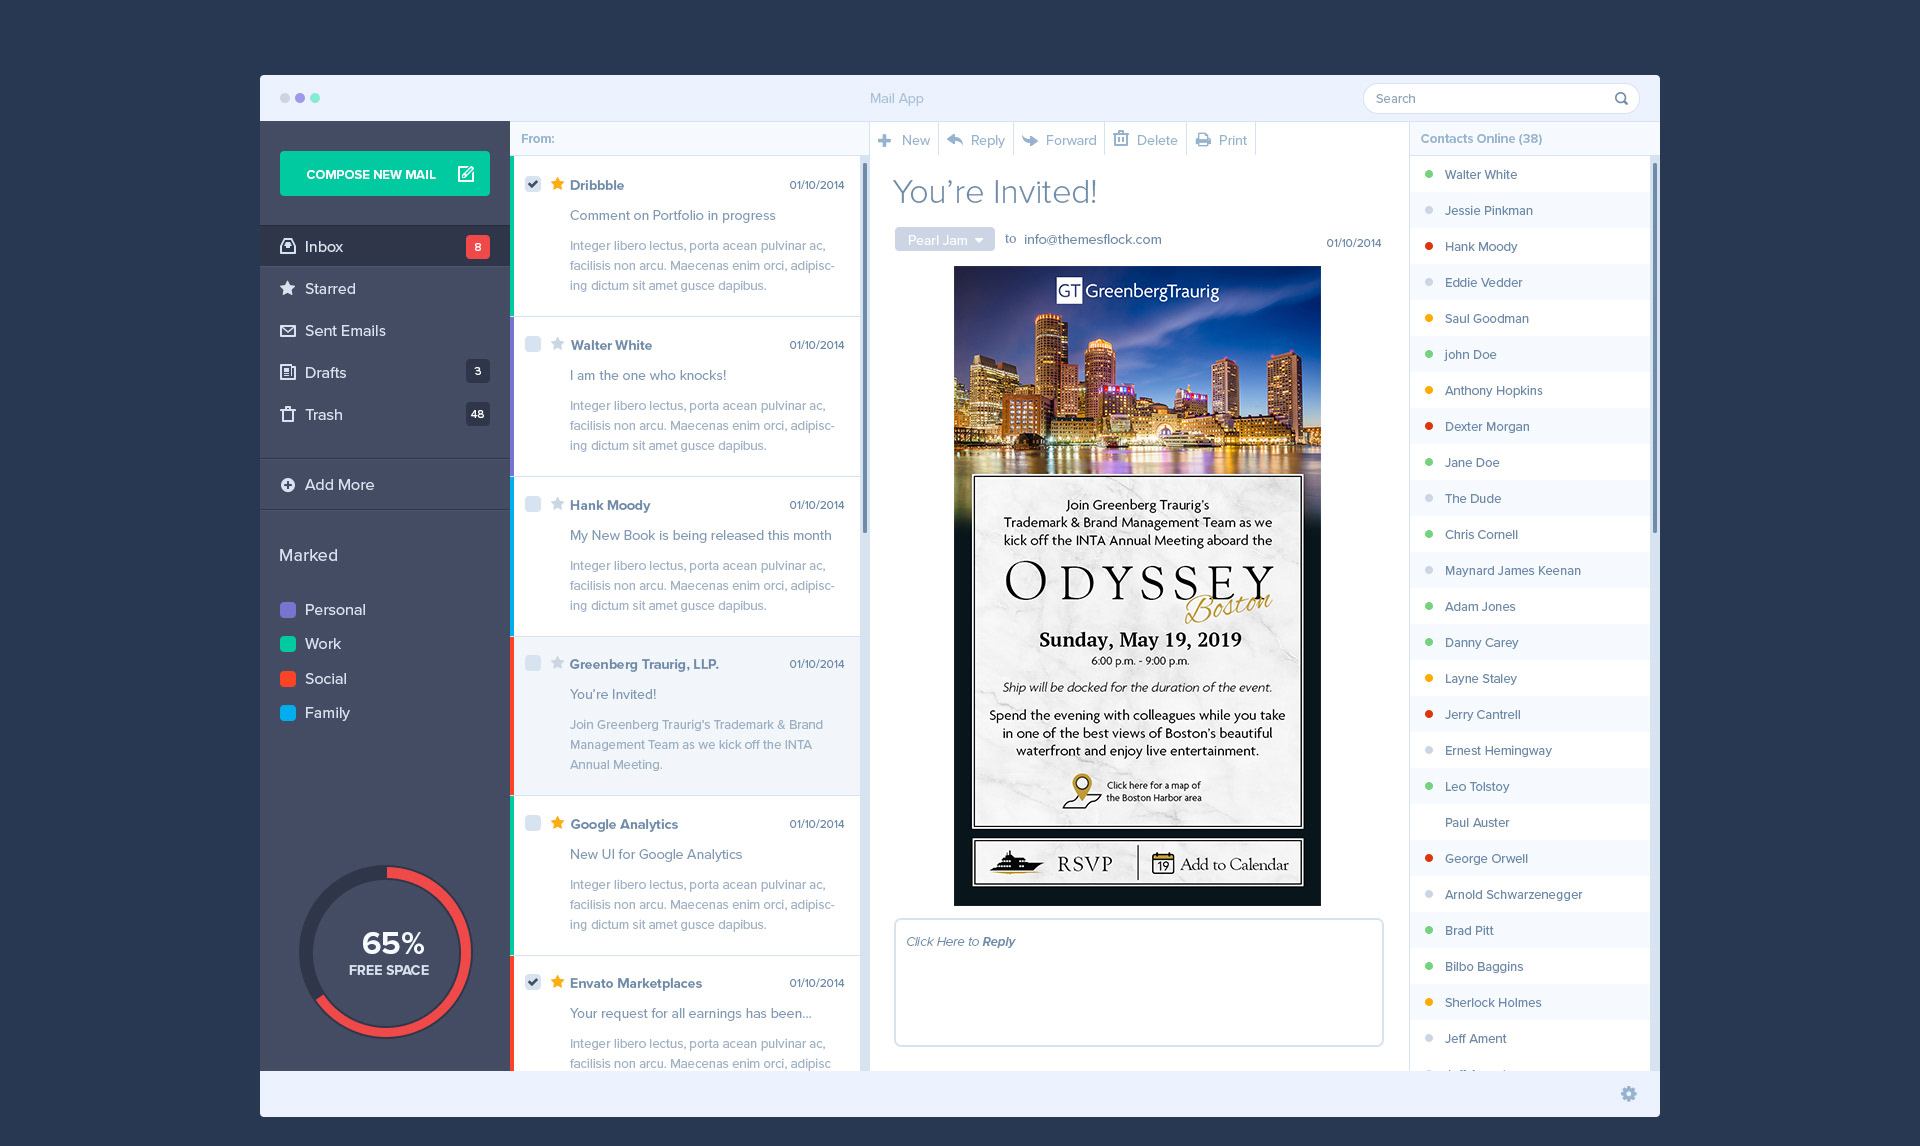
Task: Select the Social red color label
Action: coord(288,678)
